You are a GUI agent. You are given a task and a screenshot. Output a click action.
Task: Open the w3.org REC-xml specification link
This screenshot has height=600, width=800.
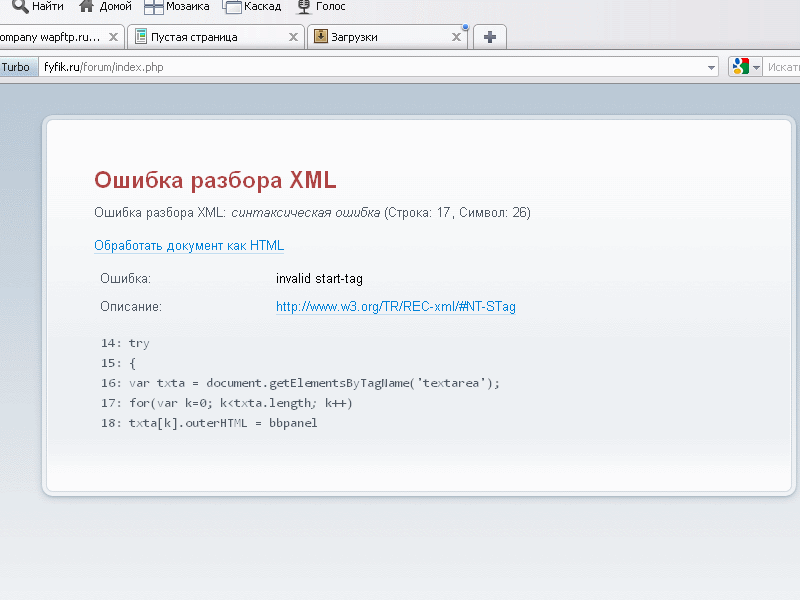(x=395, y=307)
